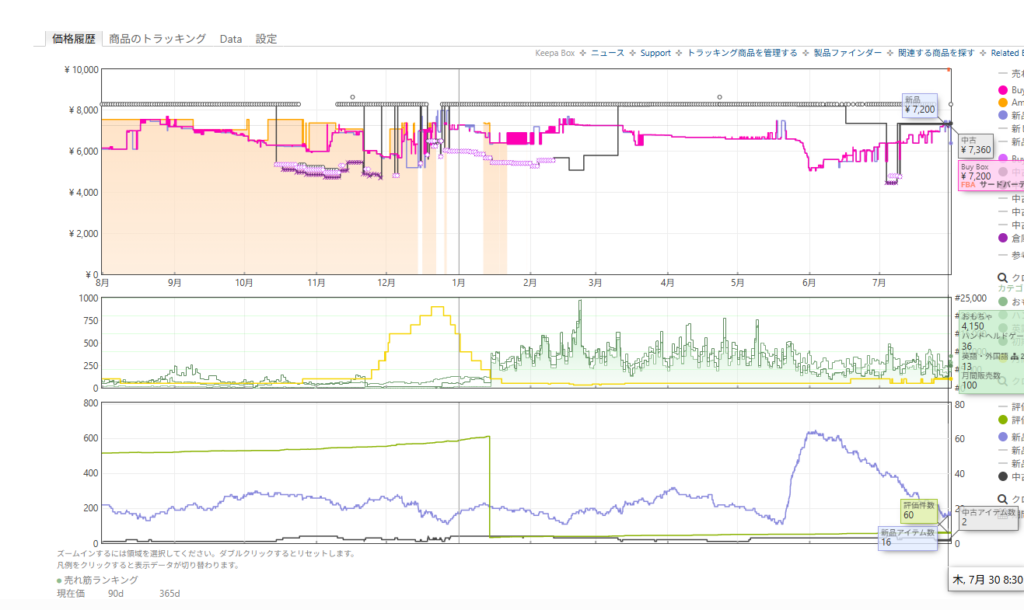This screenshot has width=1024, height=610.
Task: Click the 売れ筋ランキング legend label
Action: pyautogui.click(x=101, y=580)
